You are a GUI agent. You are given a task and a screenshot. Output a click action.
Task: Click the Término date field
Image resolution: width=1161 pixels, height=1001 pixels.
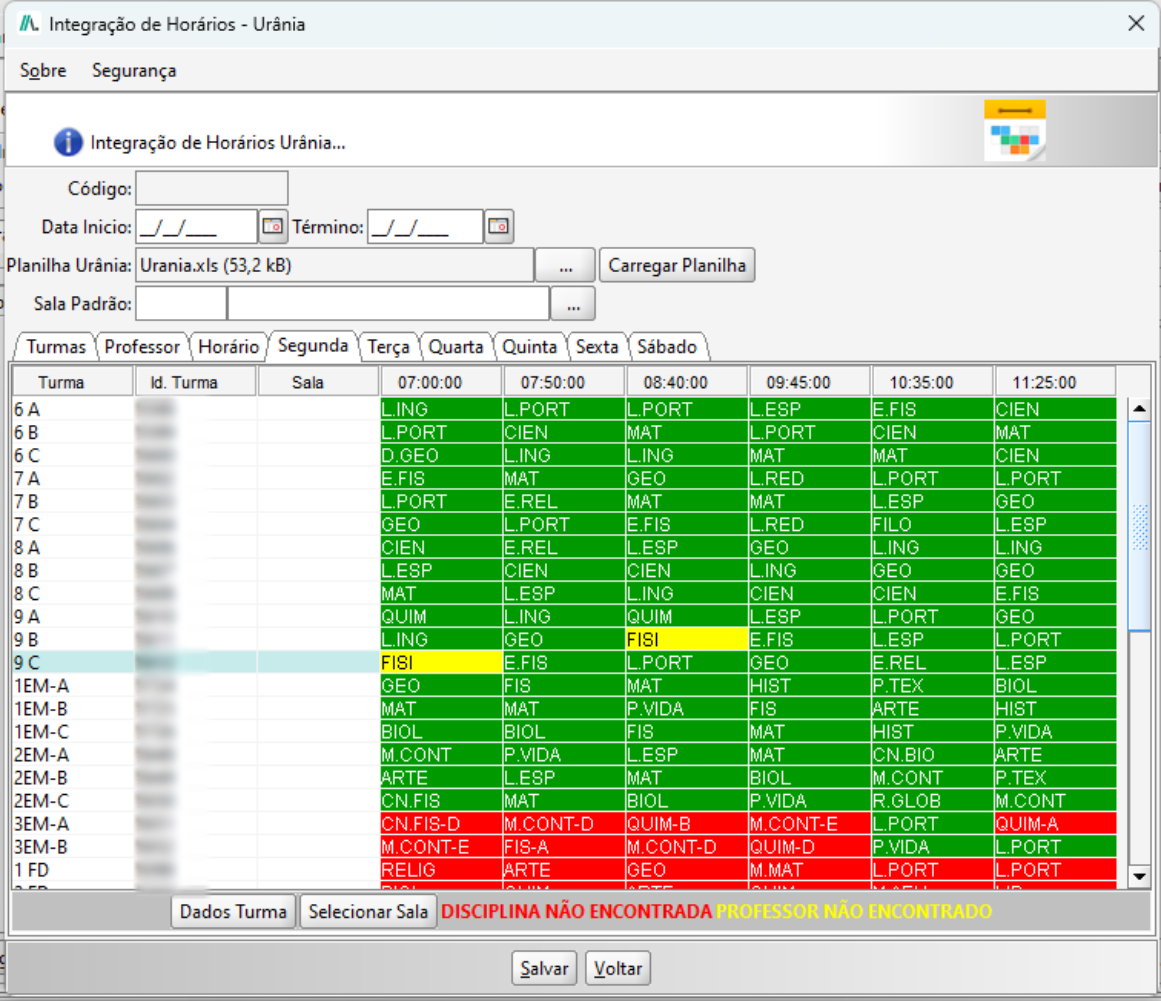[426, 227]
